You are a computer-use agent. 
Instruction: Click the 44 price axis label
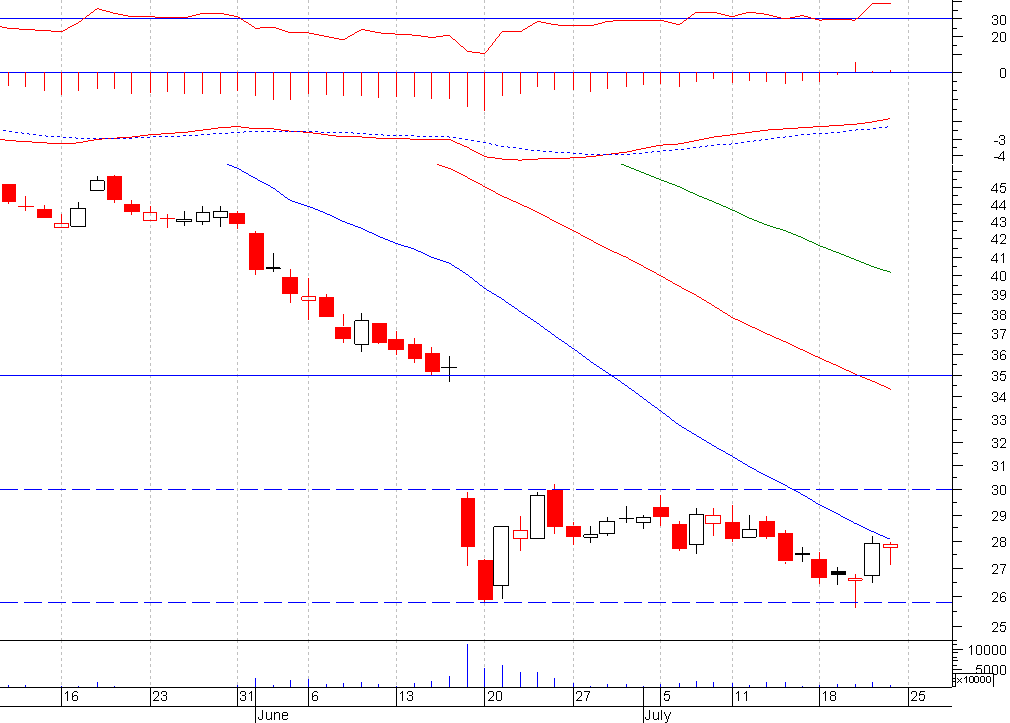point(998,205)
